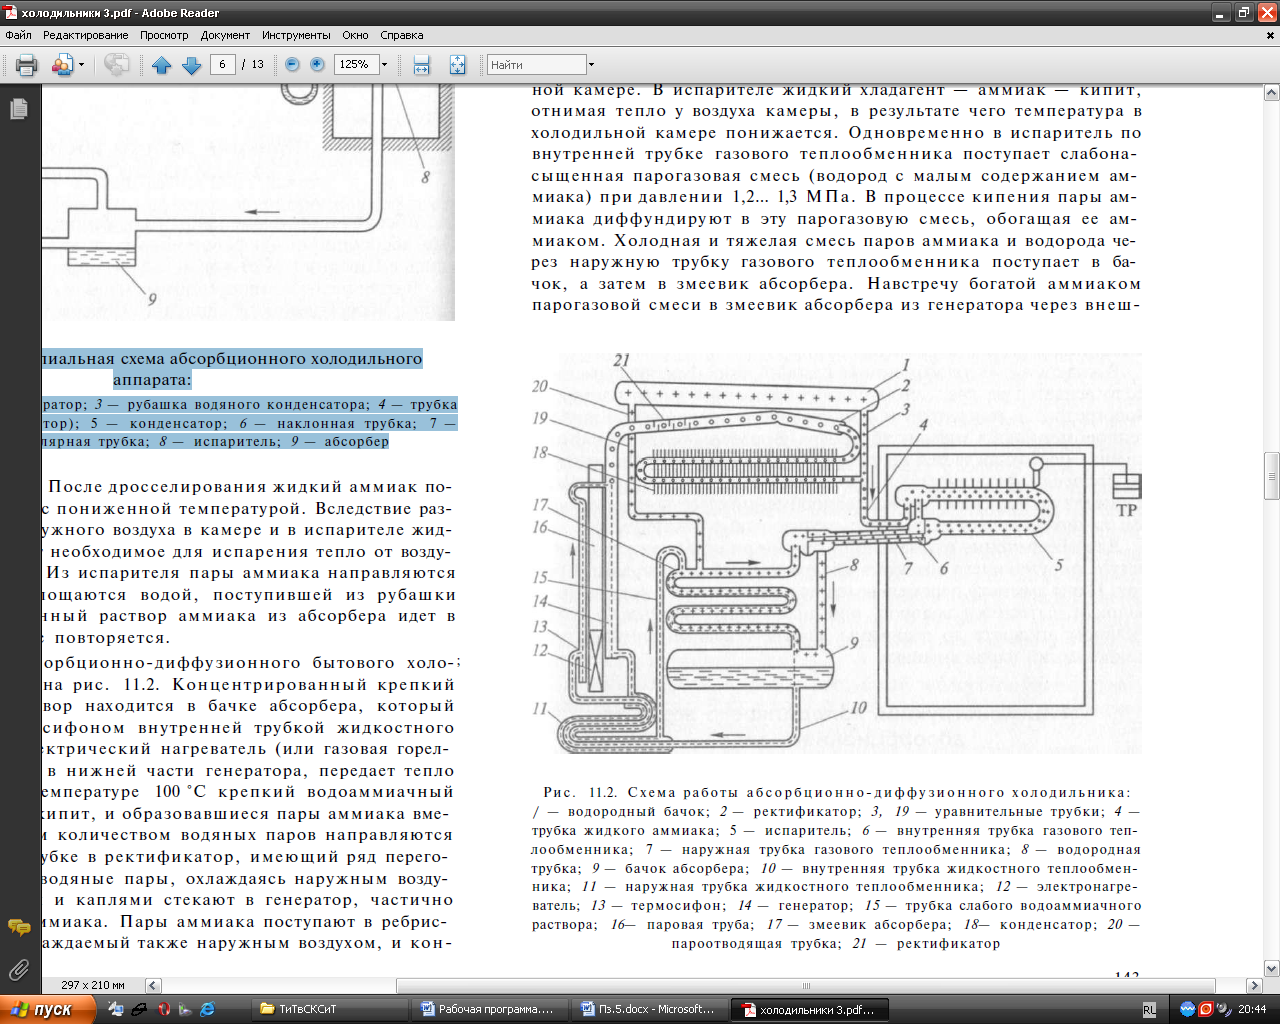This screenshot has width=1280, height=1024.
Task: Click the tray clock showing 20:44
Action: 1252,1010
